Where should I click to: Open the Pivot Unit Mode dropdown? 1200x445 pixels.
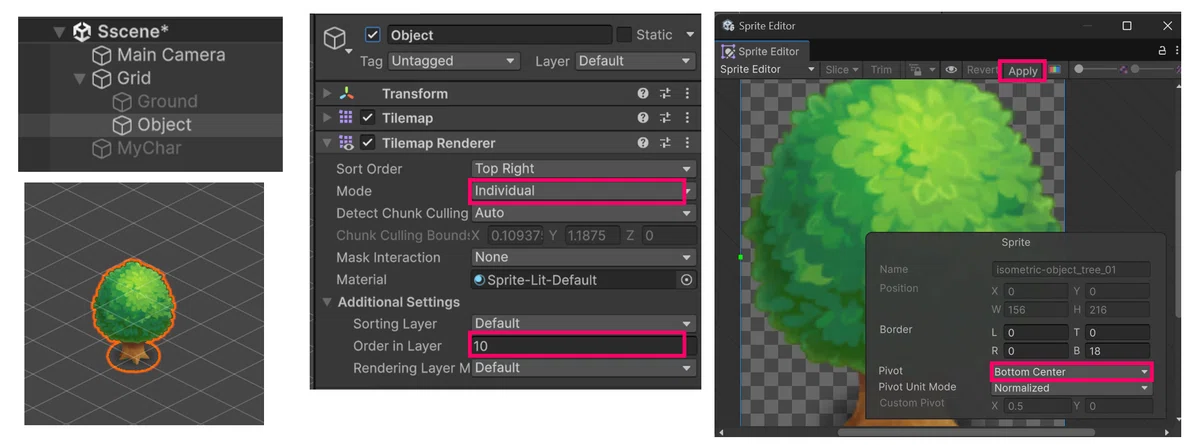1072,388
